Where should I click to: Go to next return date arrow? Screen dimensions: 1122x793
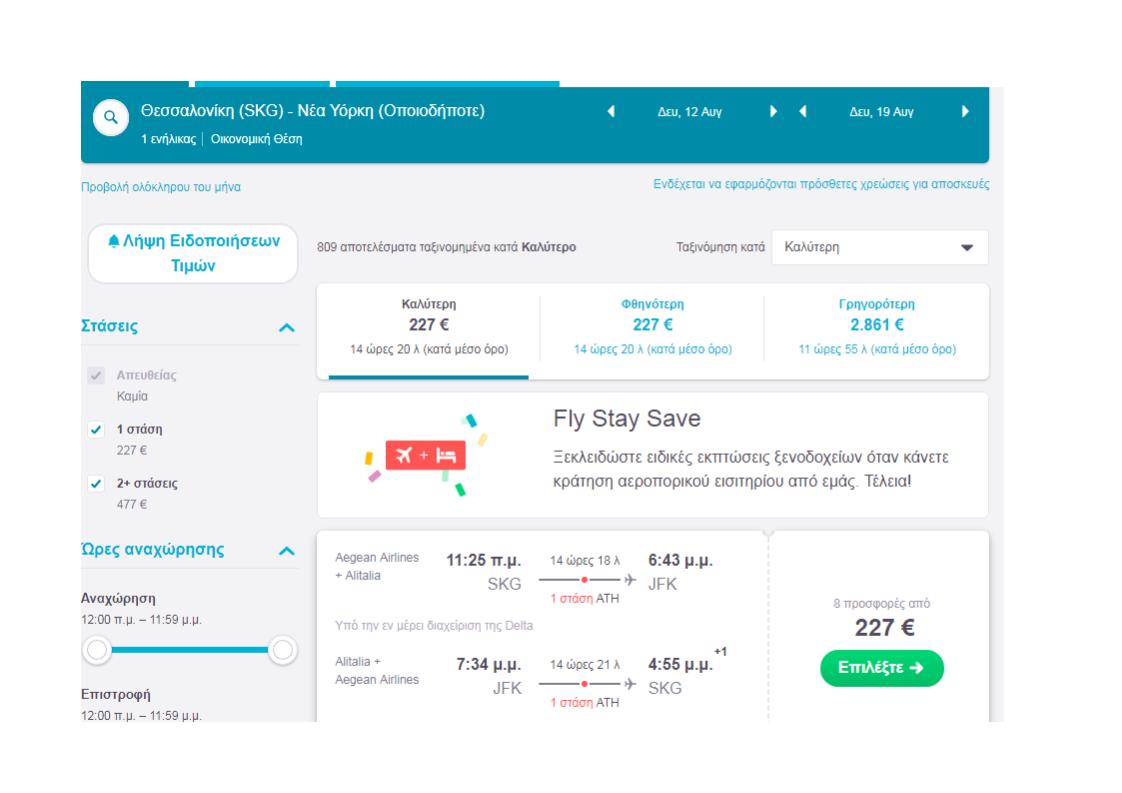pos(965,112)
